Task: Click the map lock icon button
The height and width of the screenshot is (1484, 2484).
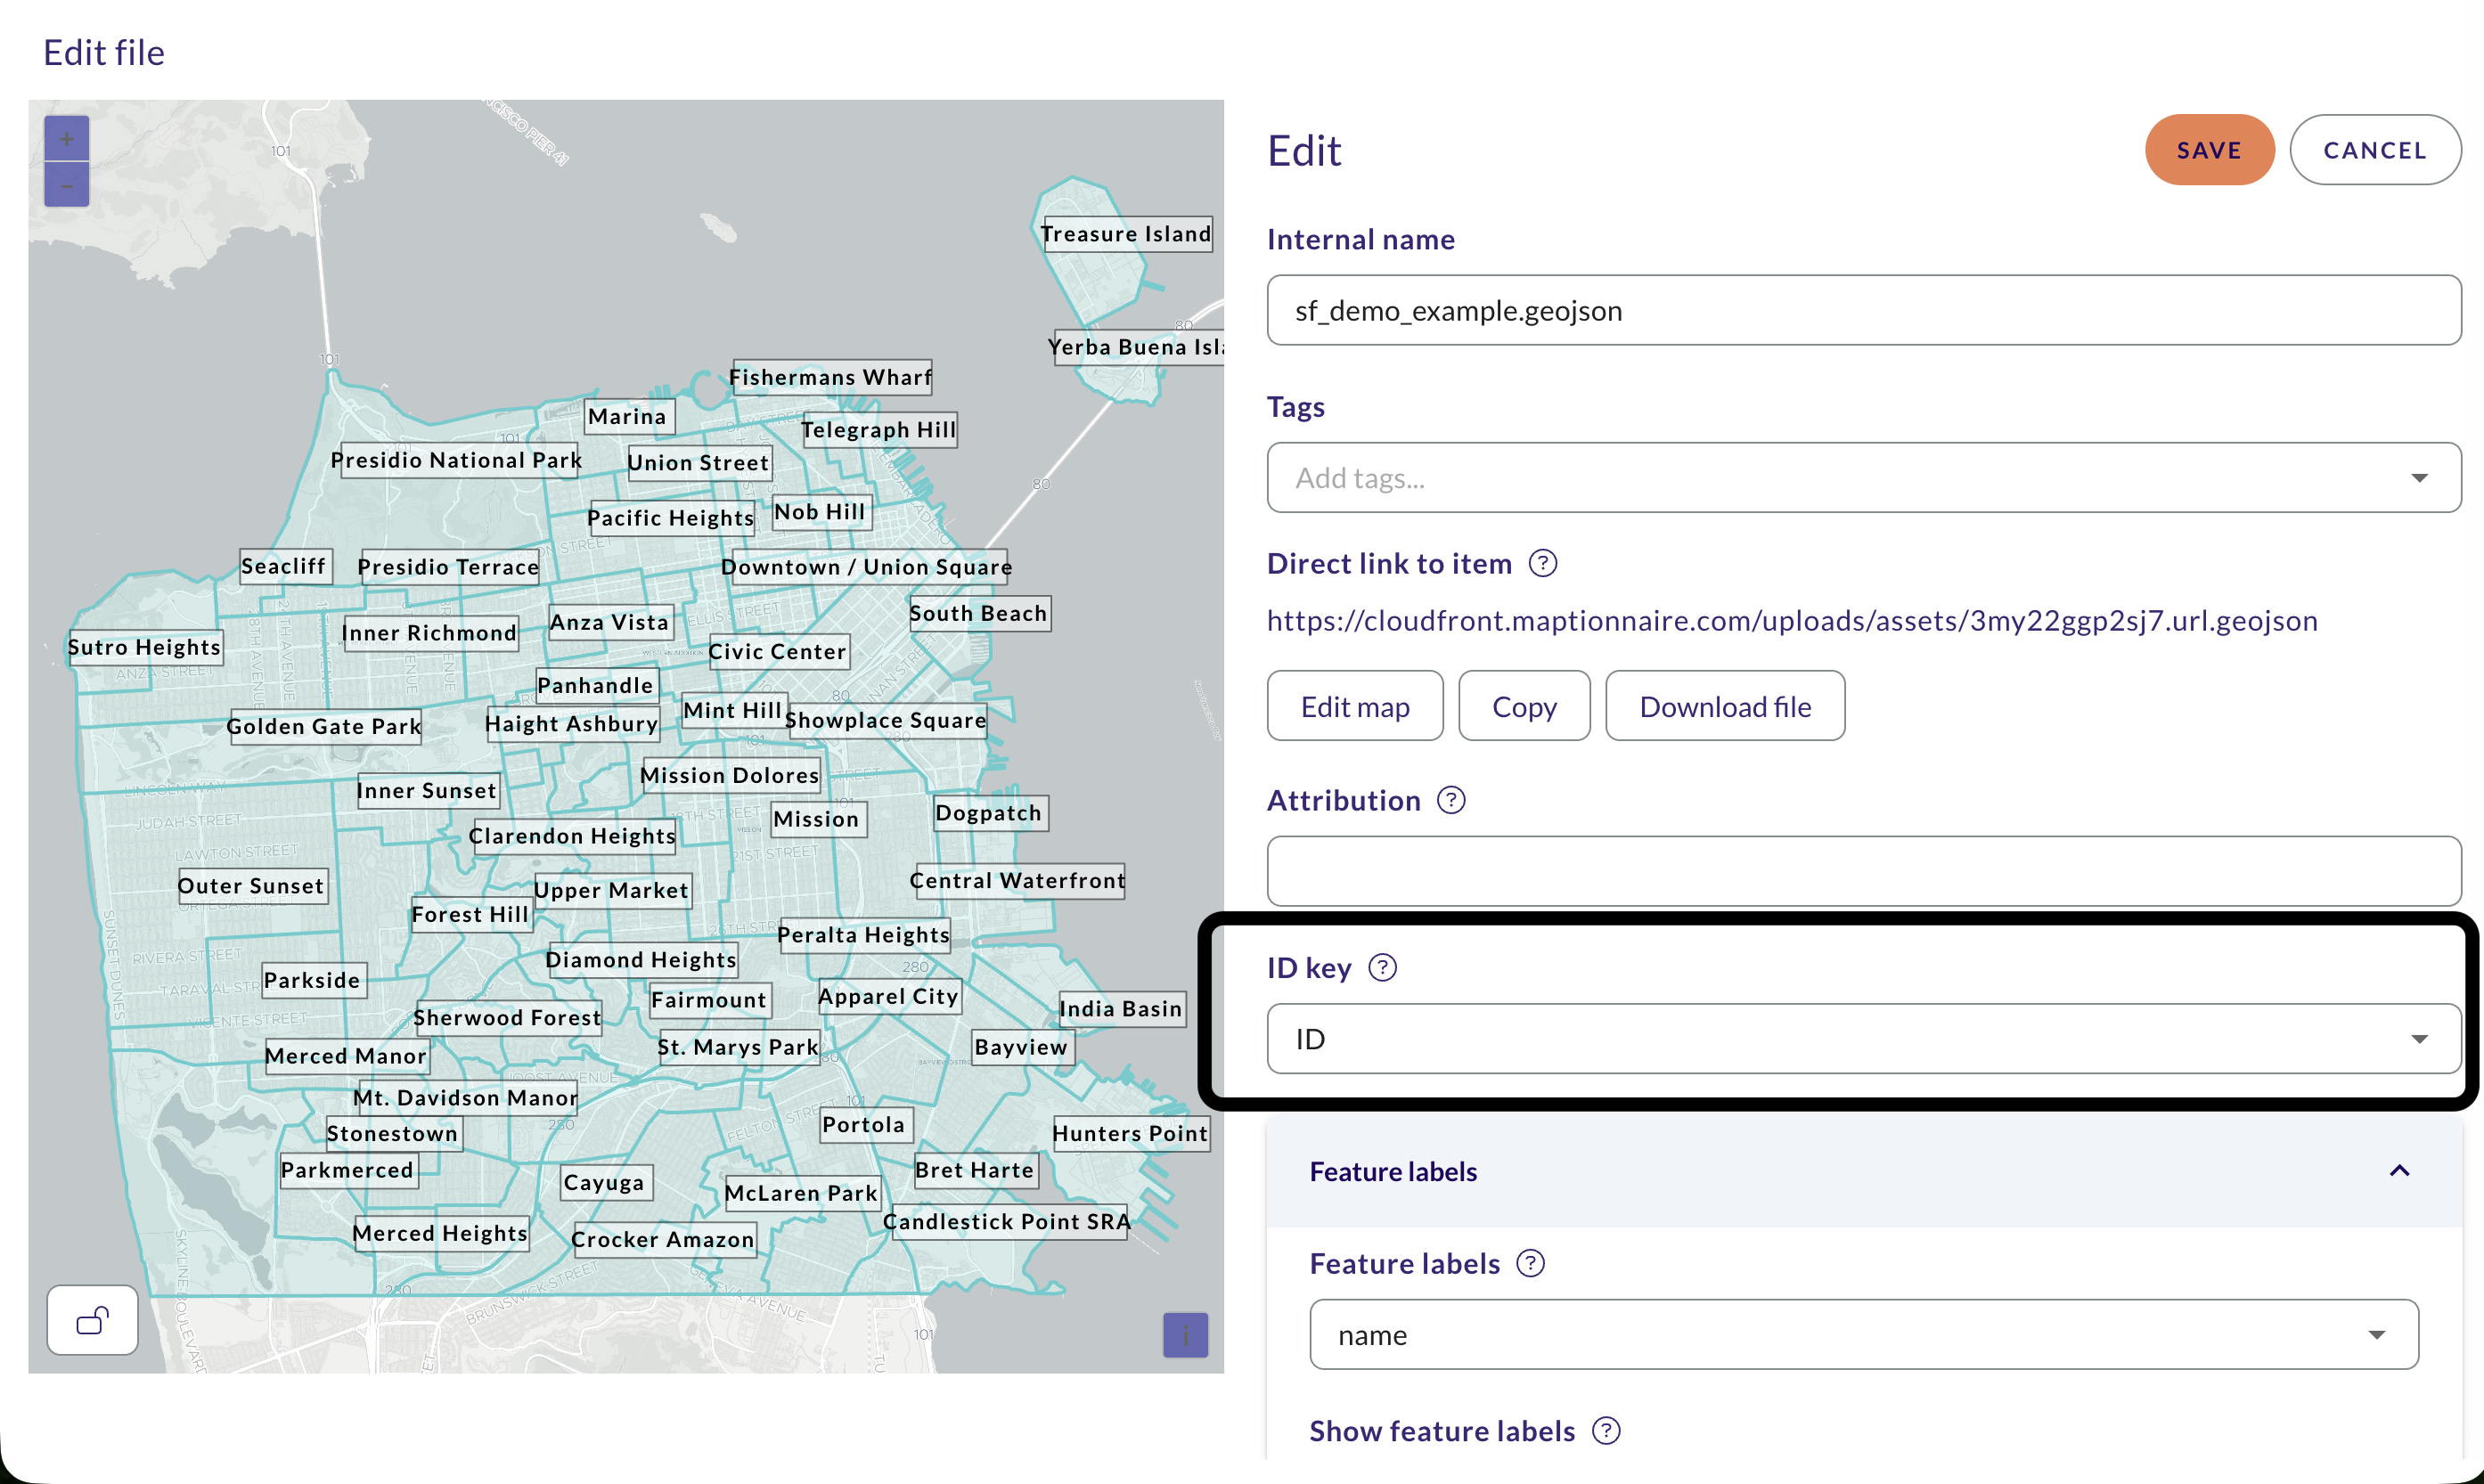Action: tap(92, 1320)
